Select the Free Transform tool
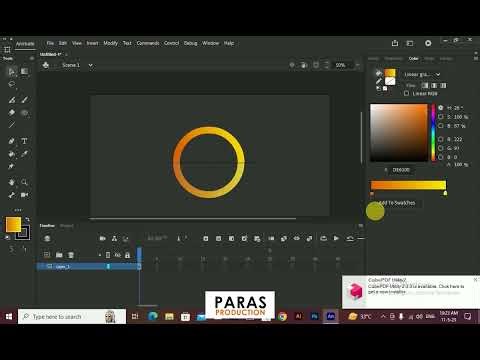The image size is (480, 360). click(24, 71)
